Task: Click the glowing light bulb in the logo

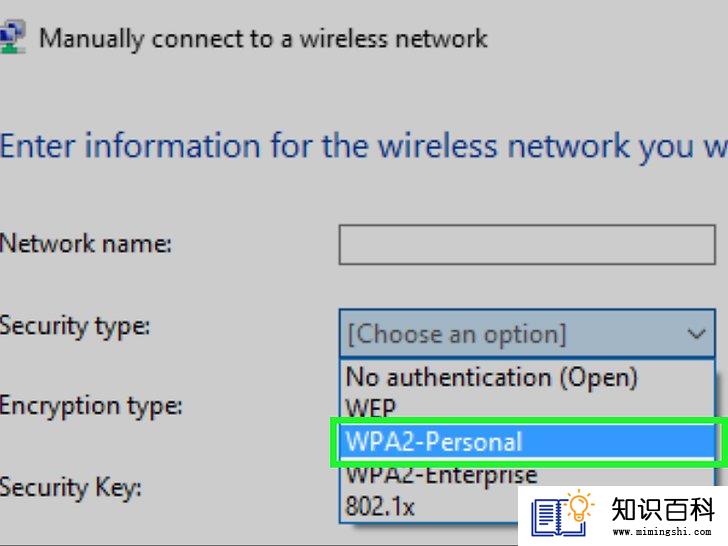Action: click(x=579, y=505)
